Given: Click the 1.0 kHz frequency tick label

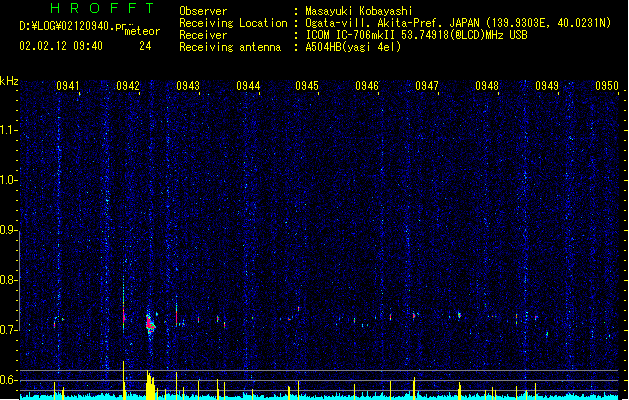Looking at the screenshot, I should point(9,180).
